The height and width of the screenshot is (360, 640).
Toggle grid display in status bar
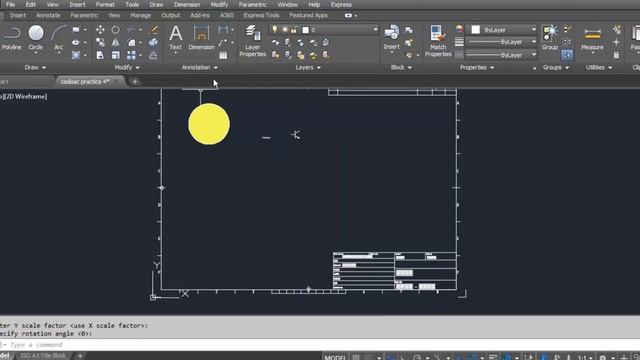pyautogui.click(x=356, y=357)
